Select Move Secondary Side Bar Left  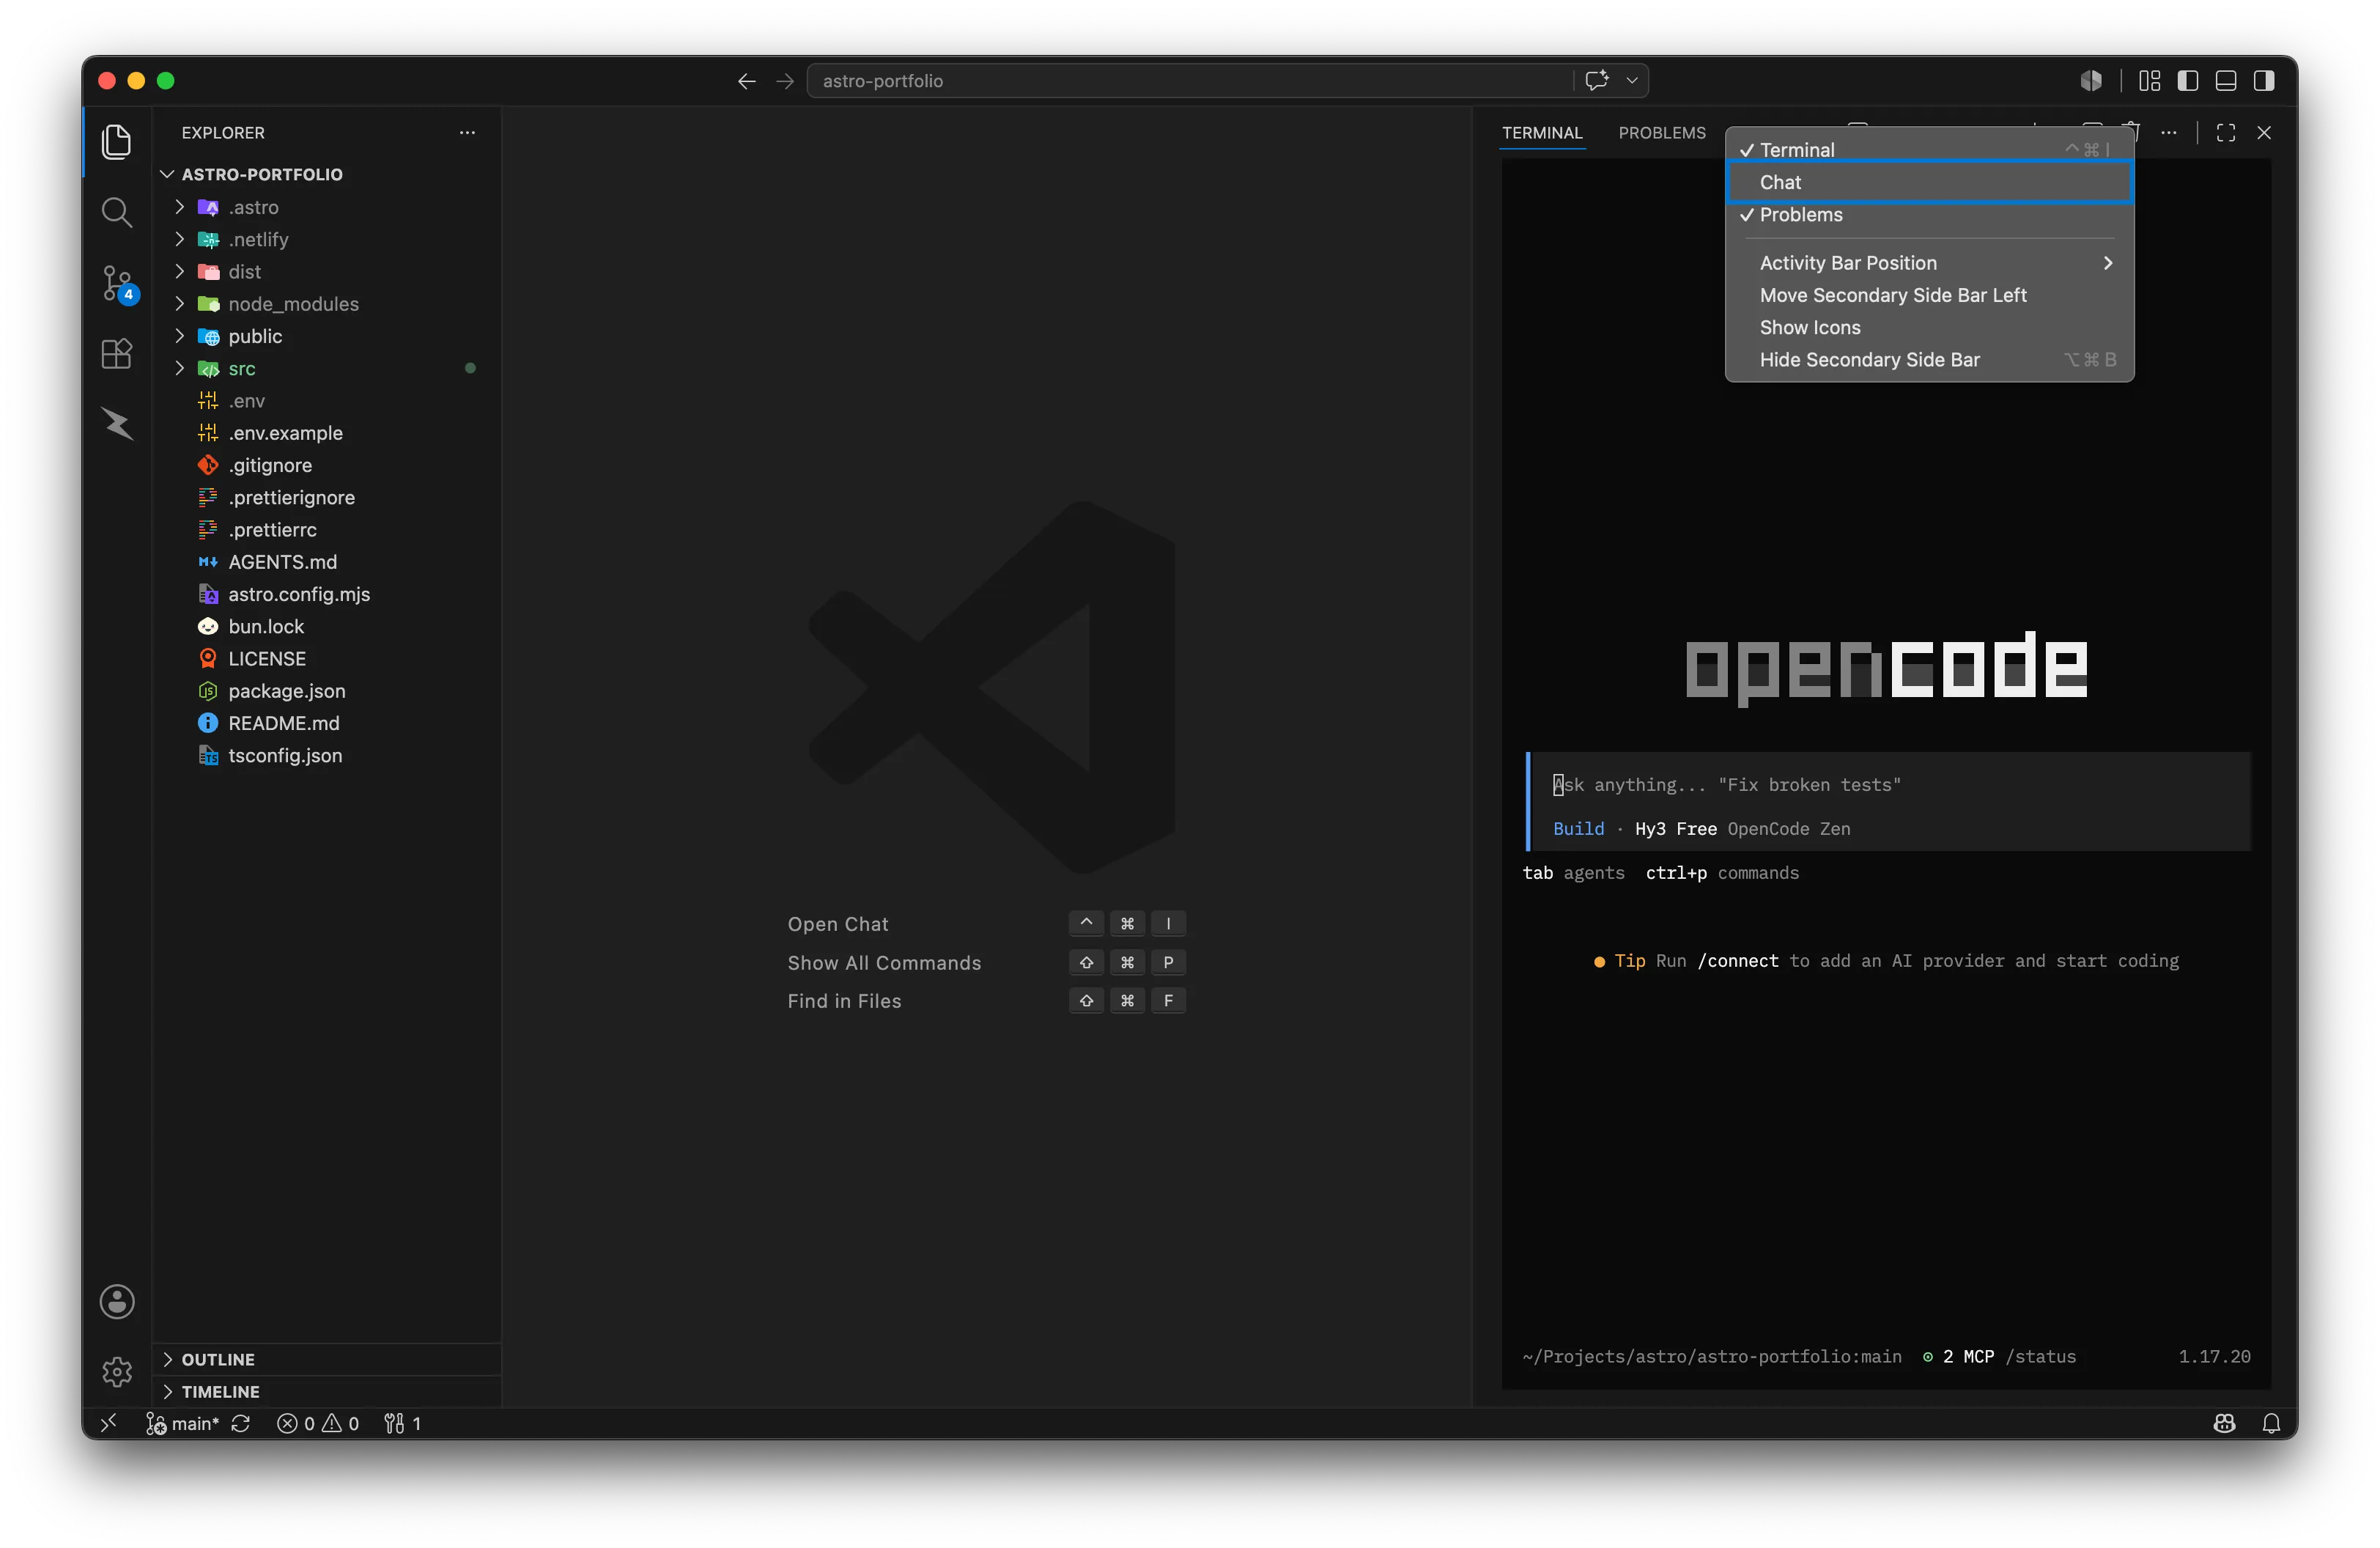(x=1929, y=295)
